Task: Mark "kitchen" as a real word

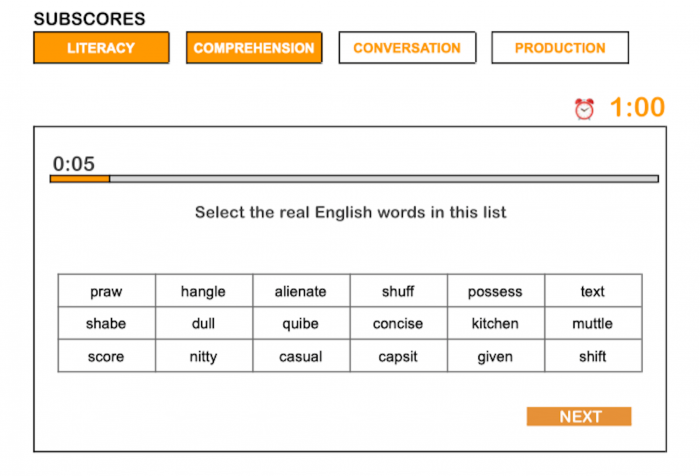Action: (x=495, y=324)
